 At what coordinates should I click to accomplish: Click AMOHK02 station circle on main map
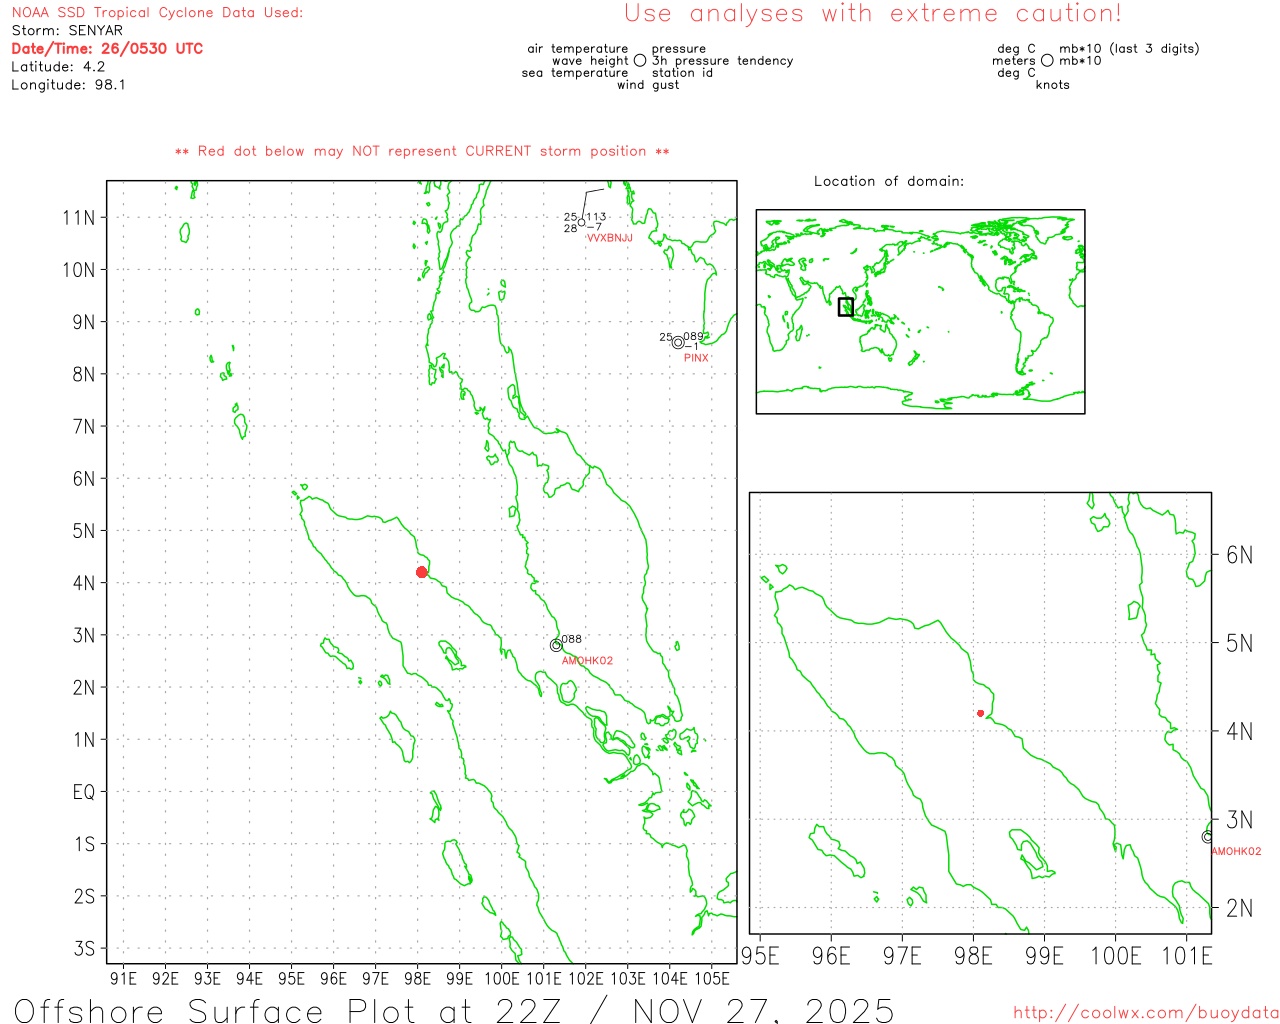[556, 645]
